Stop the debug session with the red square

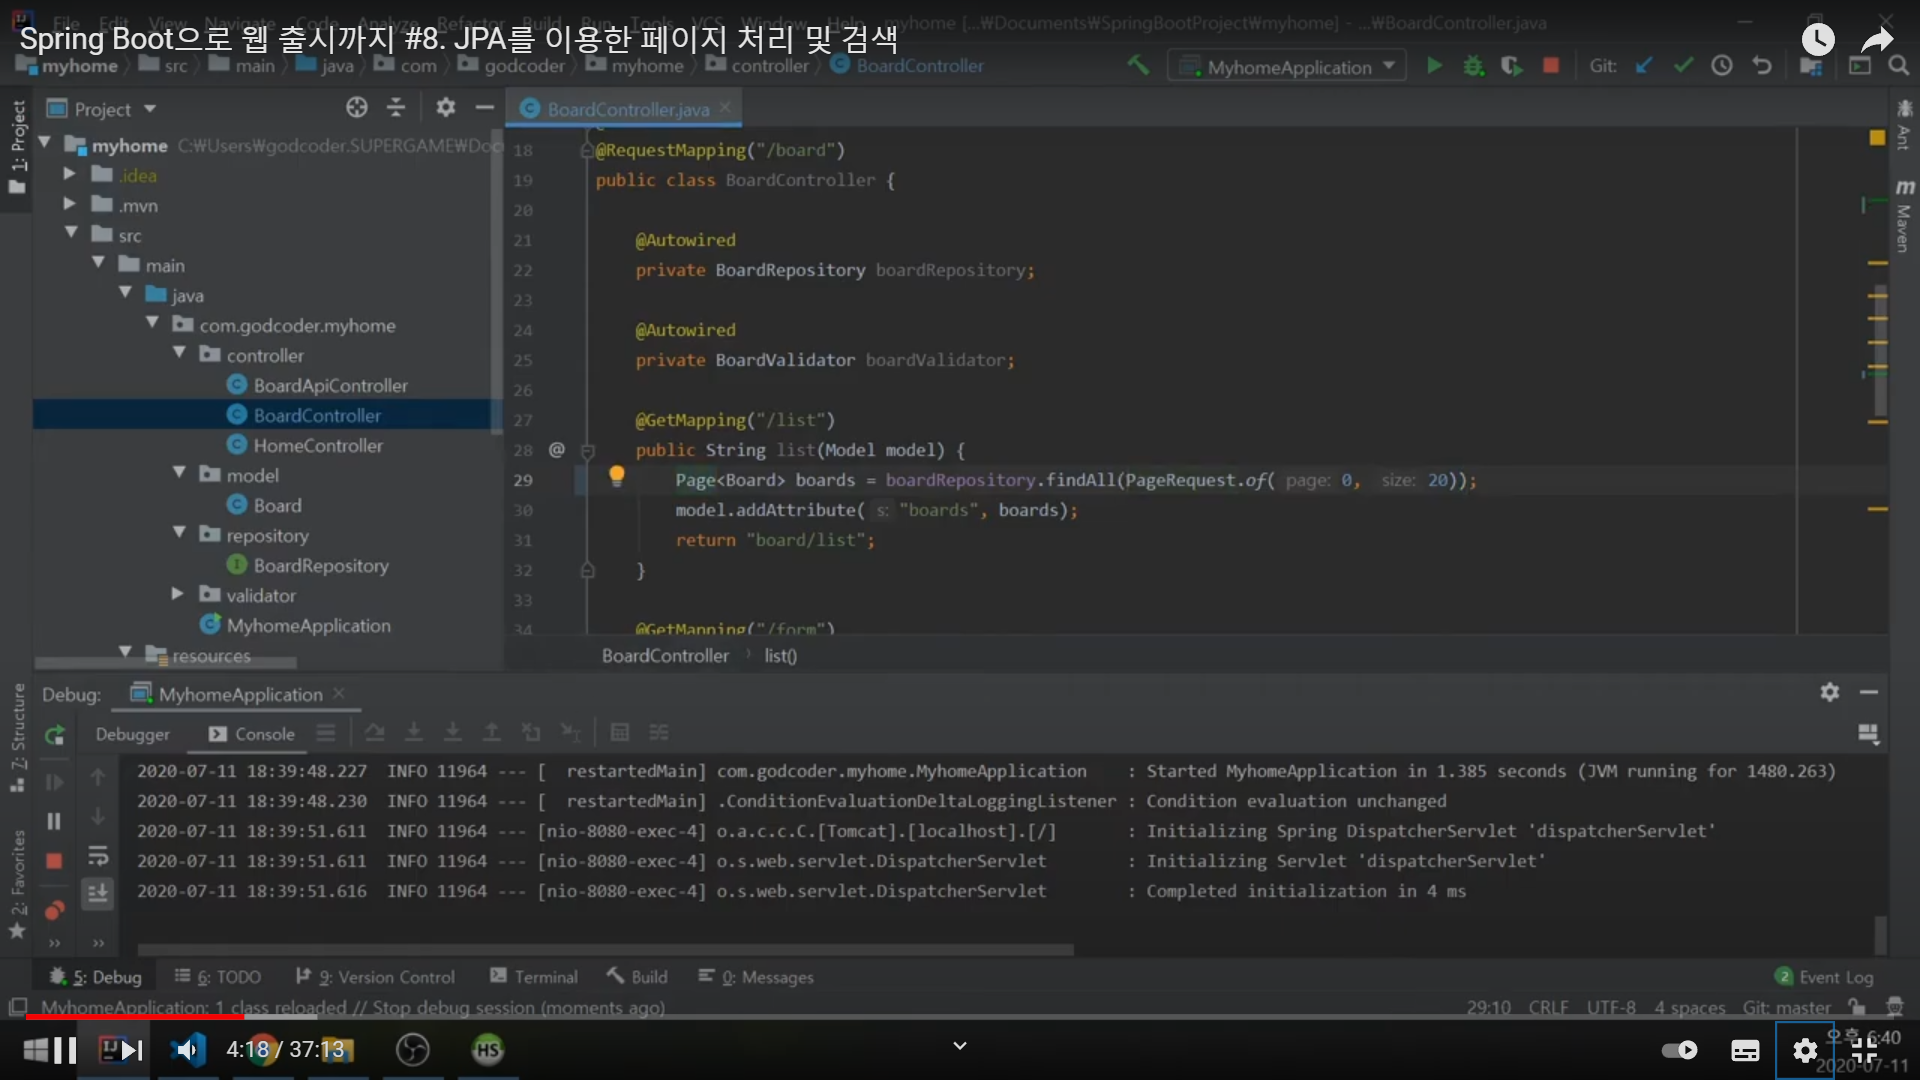click(x=55, y=861)
